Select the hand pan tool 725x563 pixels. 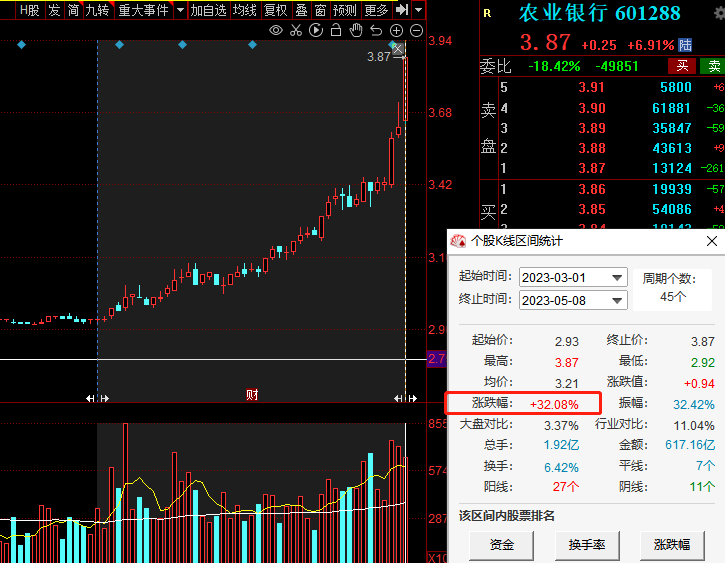[356, 31]
